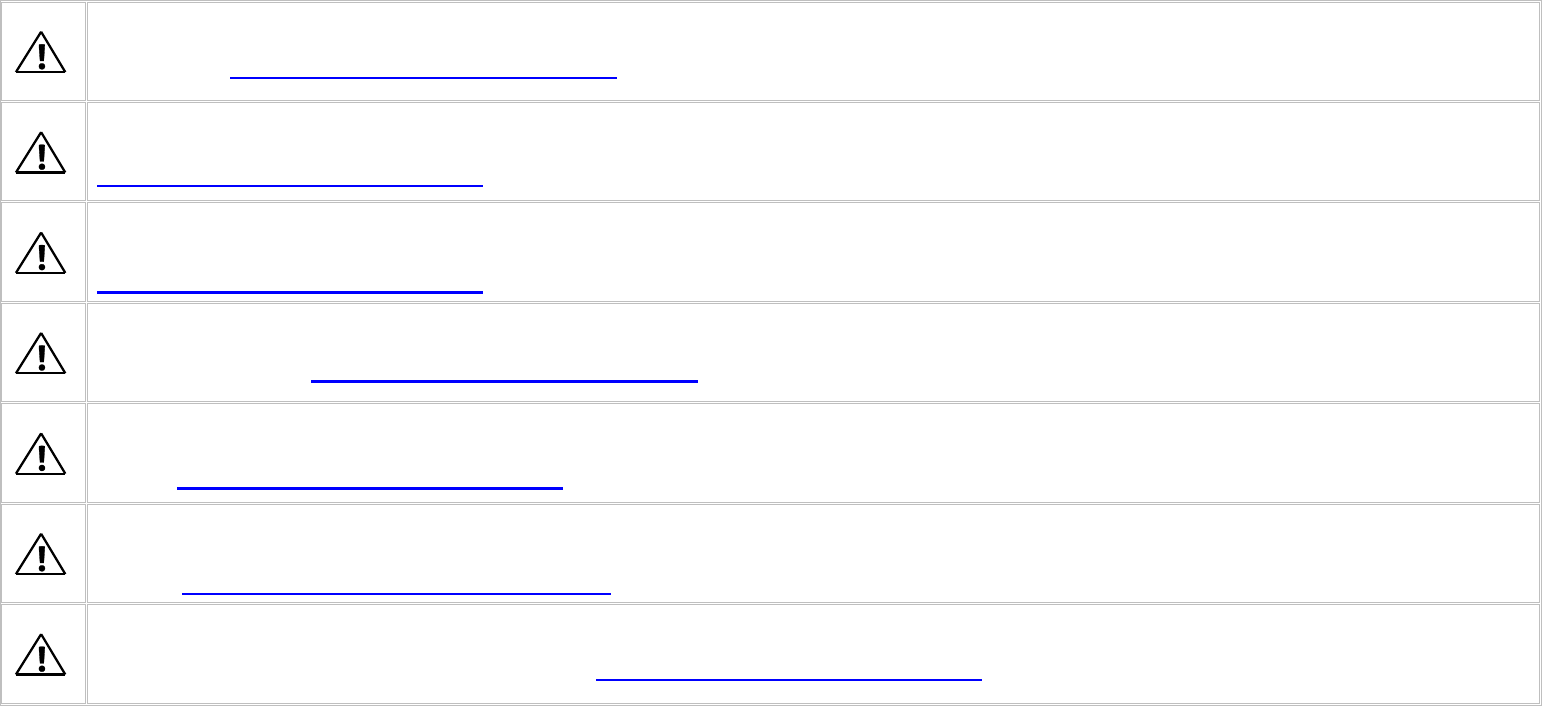The height and width of the screenshot is (706, 1542).
Task: Click the empty content cell in the fourth row
Action: point(812,353)
